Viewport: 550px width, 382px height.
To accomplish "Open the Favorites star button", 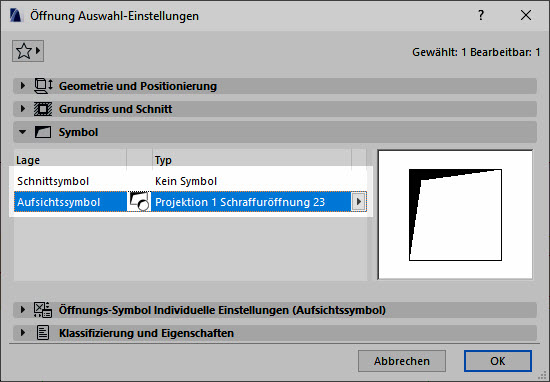I will (28, 51).
